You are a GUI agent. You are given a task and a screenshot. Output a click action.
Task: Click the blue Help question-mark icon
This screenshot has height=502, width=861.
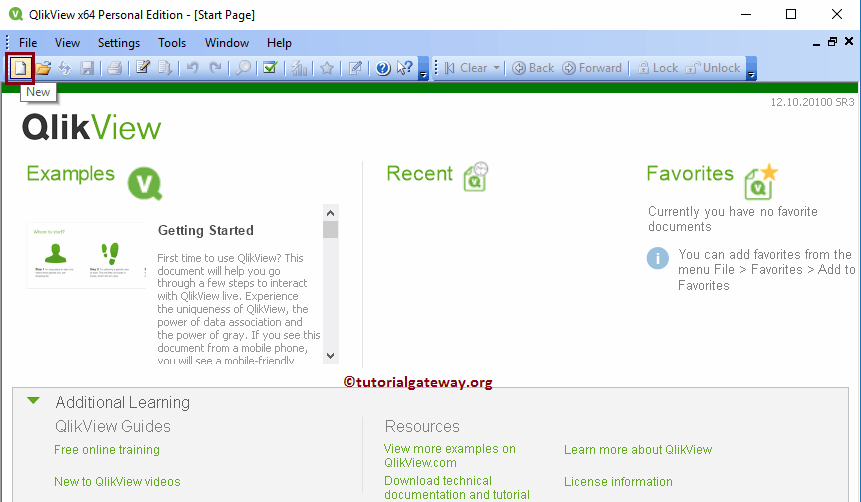click(x=383, y=68)
